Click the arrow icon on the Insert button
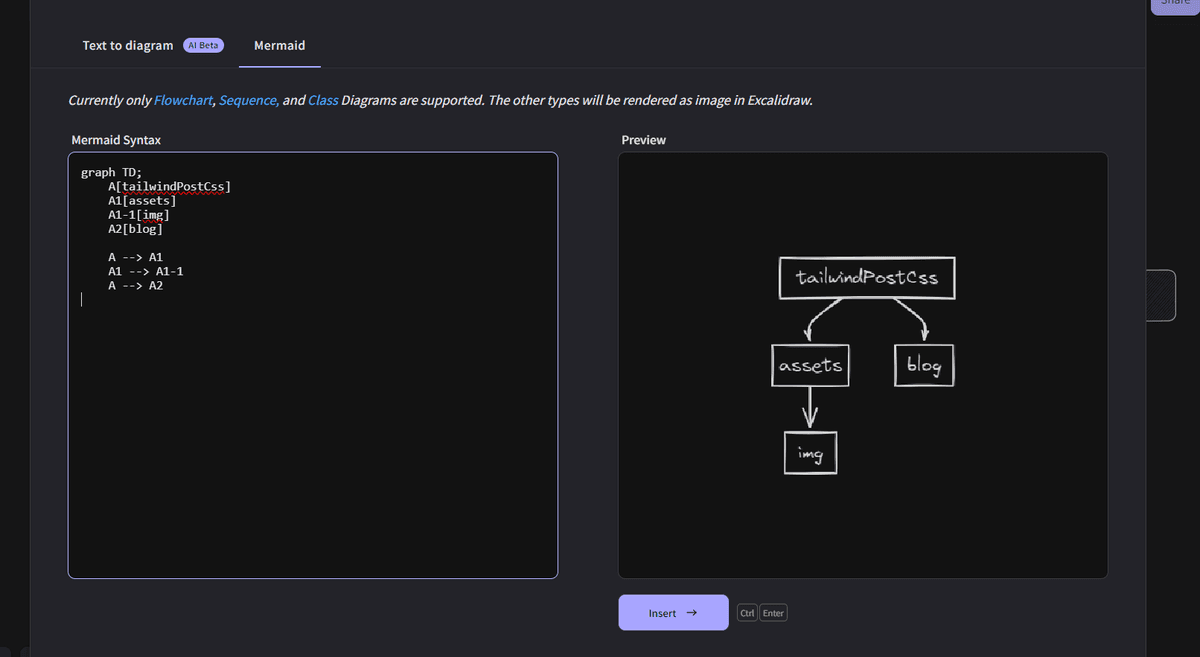Viewport: 1200px width, 657px height. pyautogui.click(x=690, y=613)
